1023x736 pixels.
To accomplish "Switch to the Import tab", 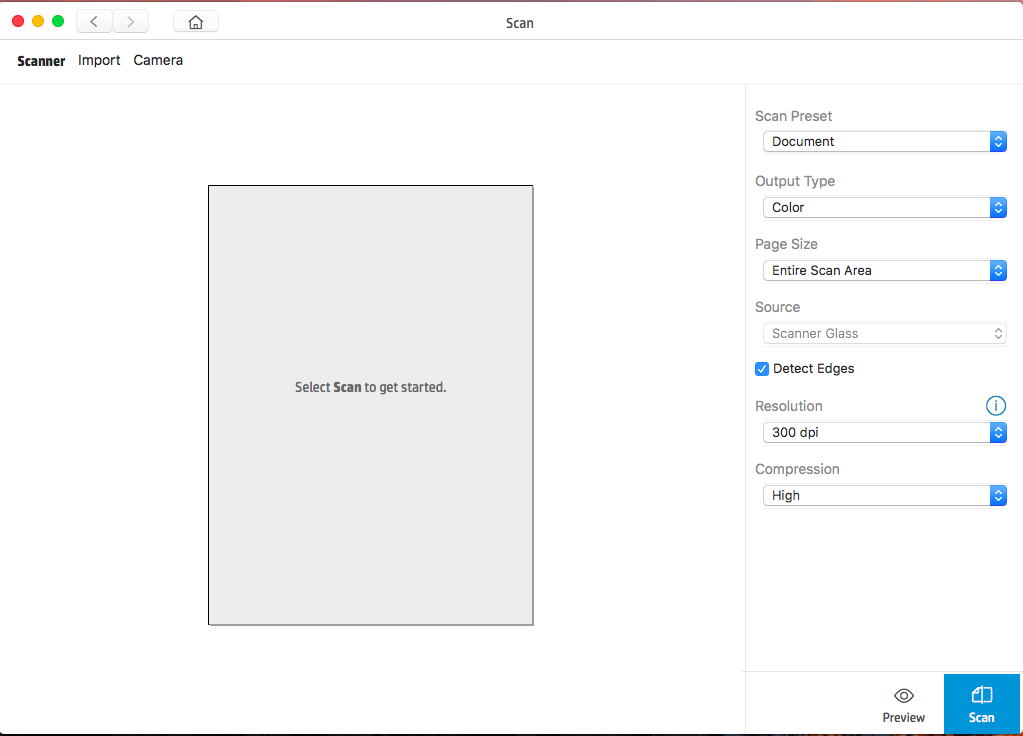I will 99,61.
